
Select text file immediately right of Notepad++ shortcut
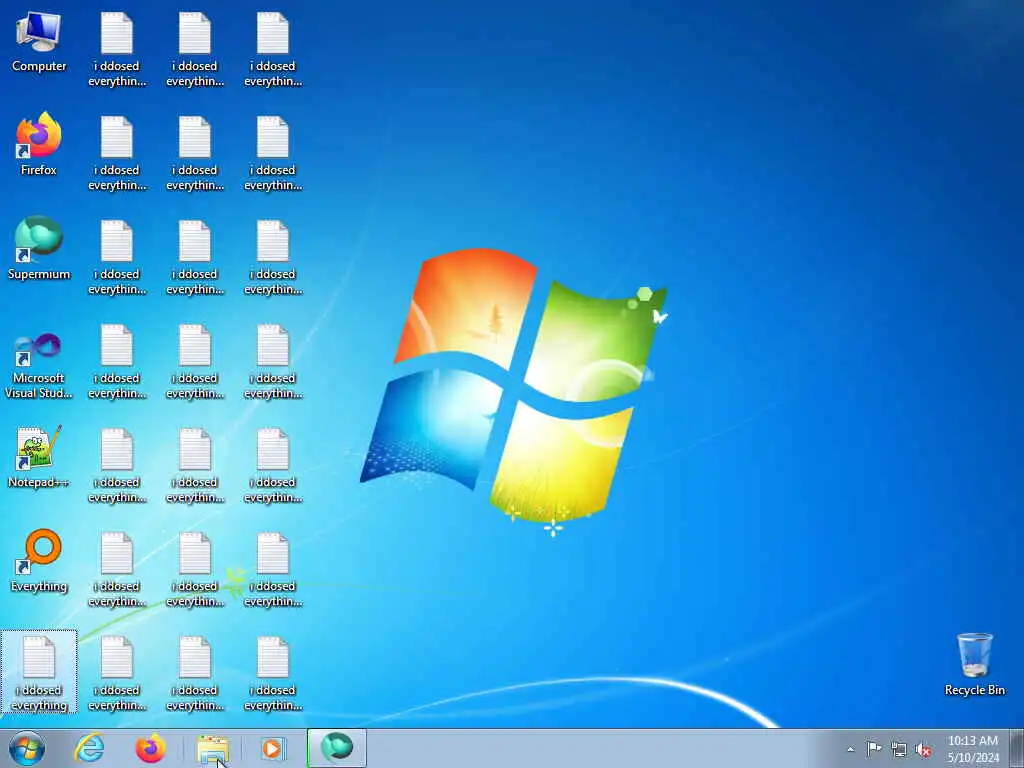pos(117,466)
